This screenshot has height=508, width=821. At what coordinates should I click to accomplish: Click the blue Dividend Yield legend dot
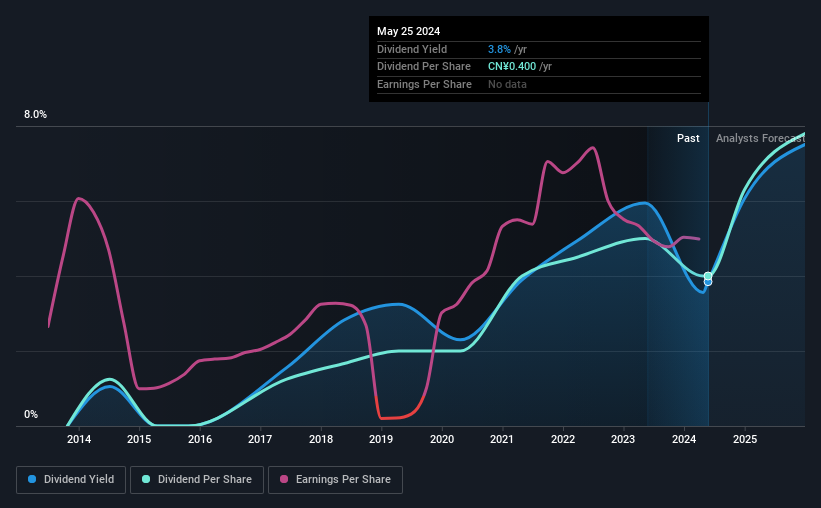pyautogui.click(x=32, y=479)
